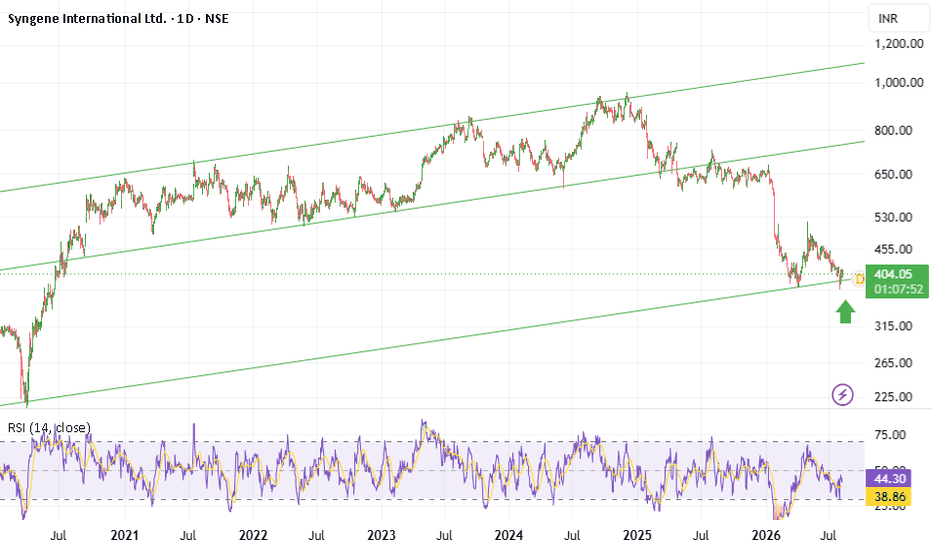Image resolution: width=932 pixels, height=550 pixels.
Task: Click the 01:07:52 bar countdown timer
Action: click(898, 290)
